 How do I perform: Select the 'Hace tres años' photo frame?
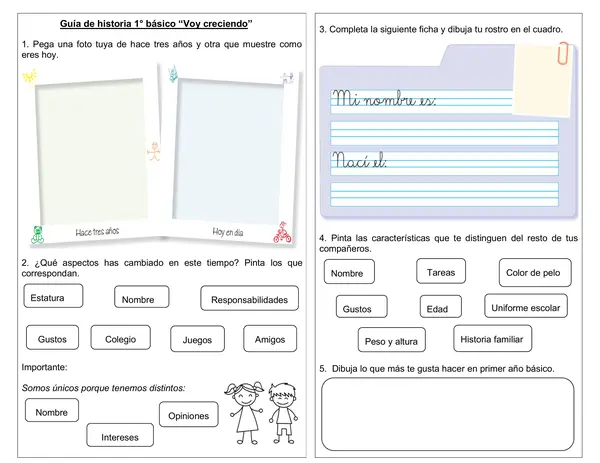93,153
